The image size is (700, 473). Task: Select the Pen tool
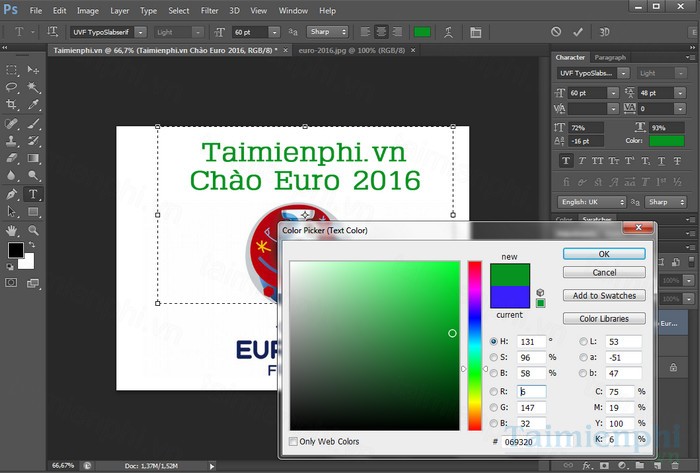click(12, 194)
